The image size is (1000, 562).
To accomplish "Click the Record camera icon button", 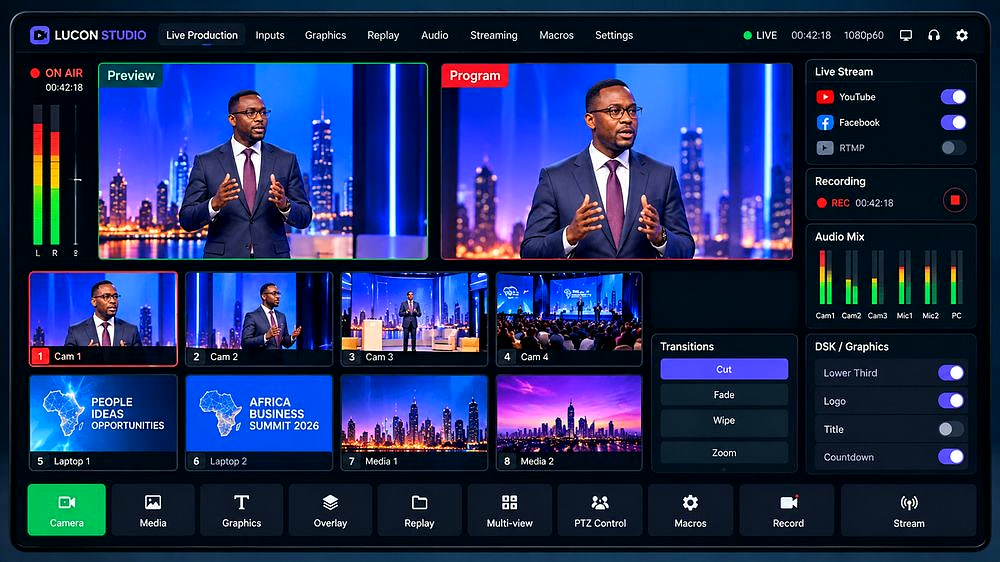I will pyautogui.click(x=788, y=510).
